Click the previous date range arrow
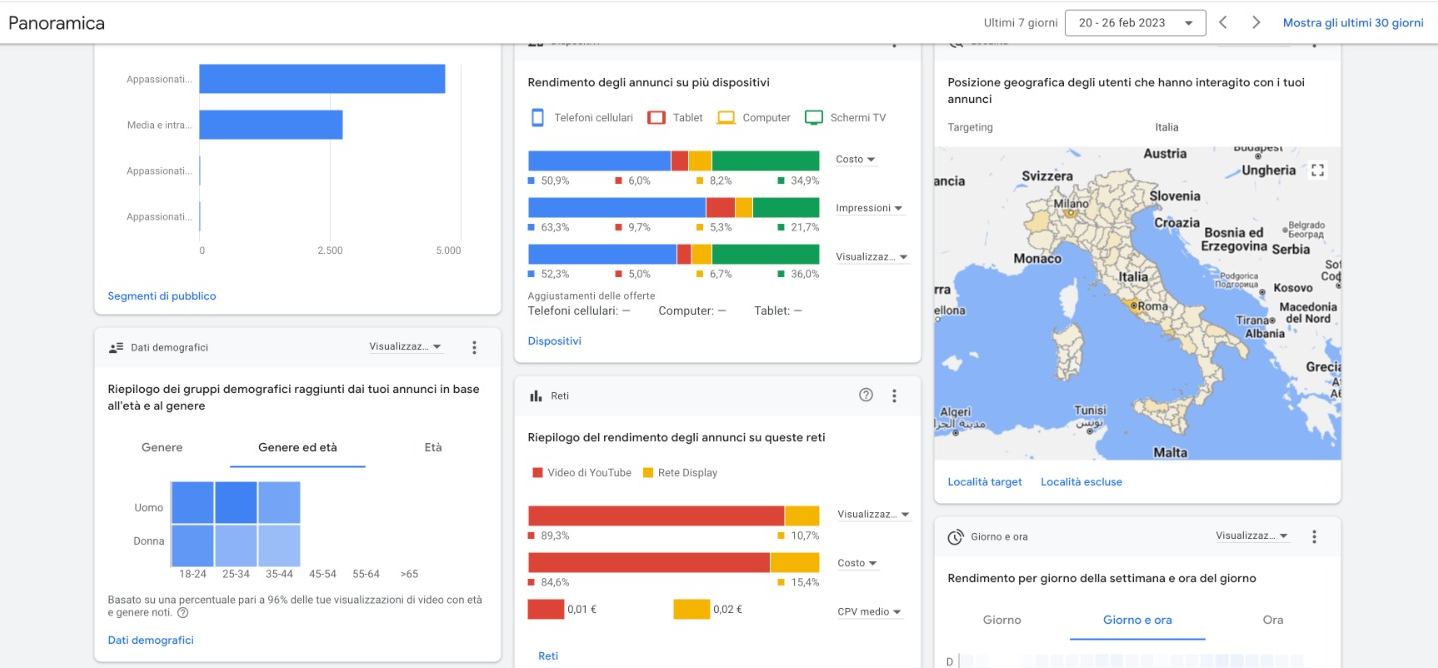The width and height of the screenshot is (1438, 668). pos(1222,22)
